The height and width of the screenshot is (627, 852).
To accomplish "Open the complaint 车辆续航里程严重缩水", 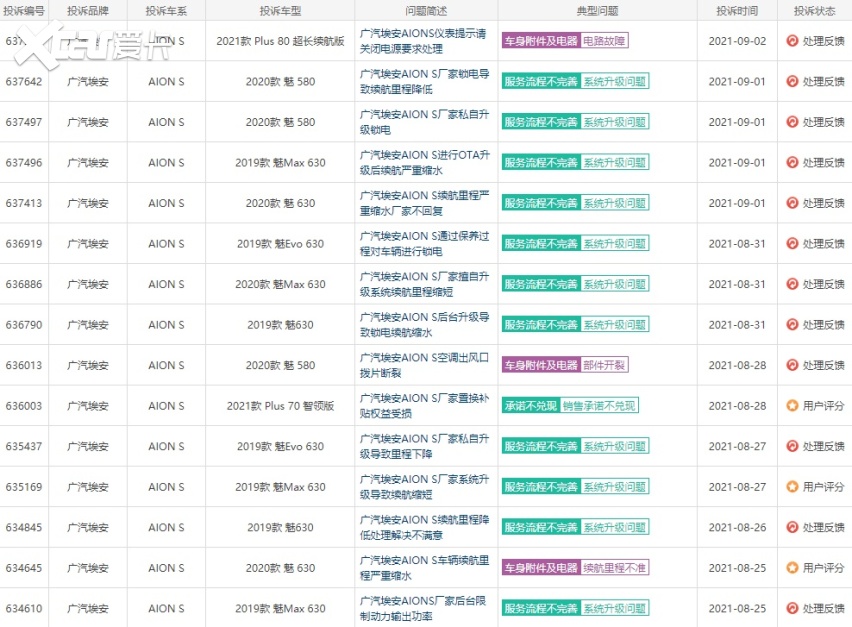I will 424,568.
